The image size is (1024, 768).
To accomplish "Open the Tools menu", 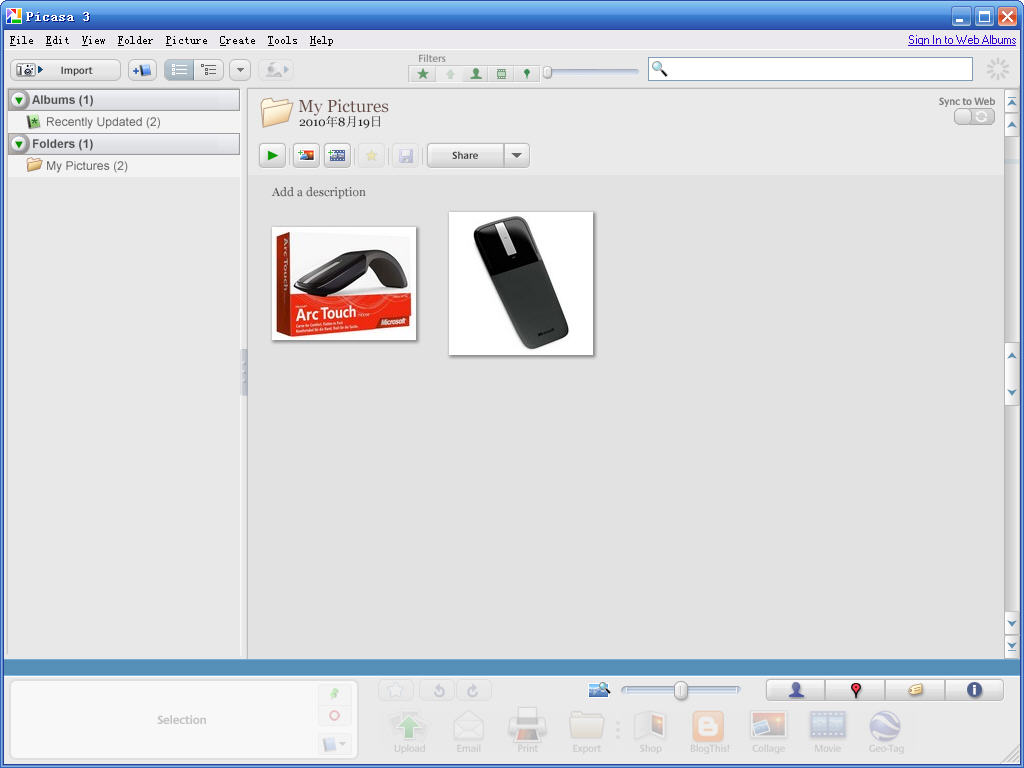I will click(x=282, y=40).
